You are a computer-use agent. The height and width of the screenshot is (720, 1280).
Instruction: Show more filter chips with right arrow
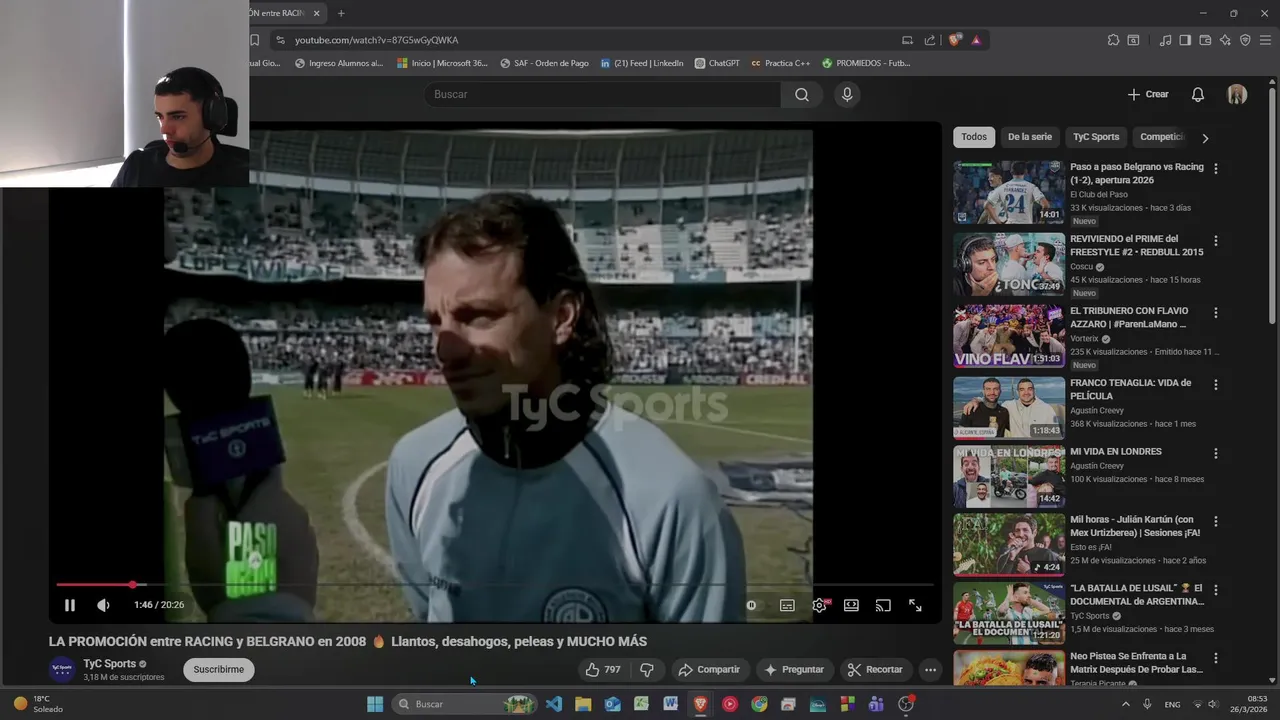1205,138
